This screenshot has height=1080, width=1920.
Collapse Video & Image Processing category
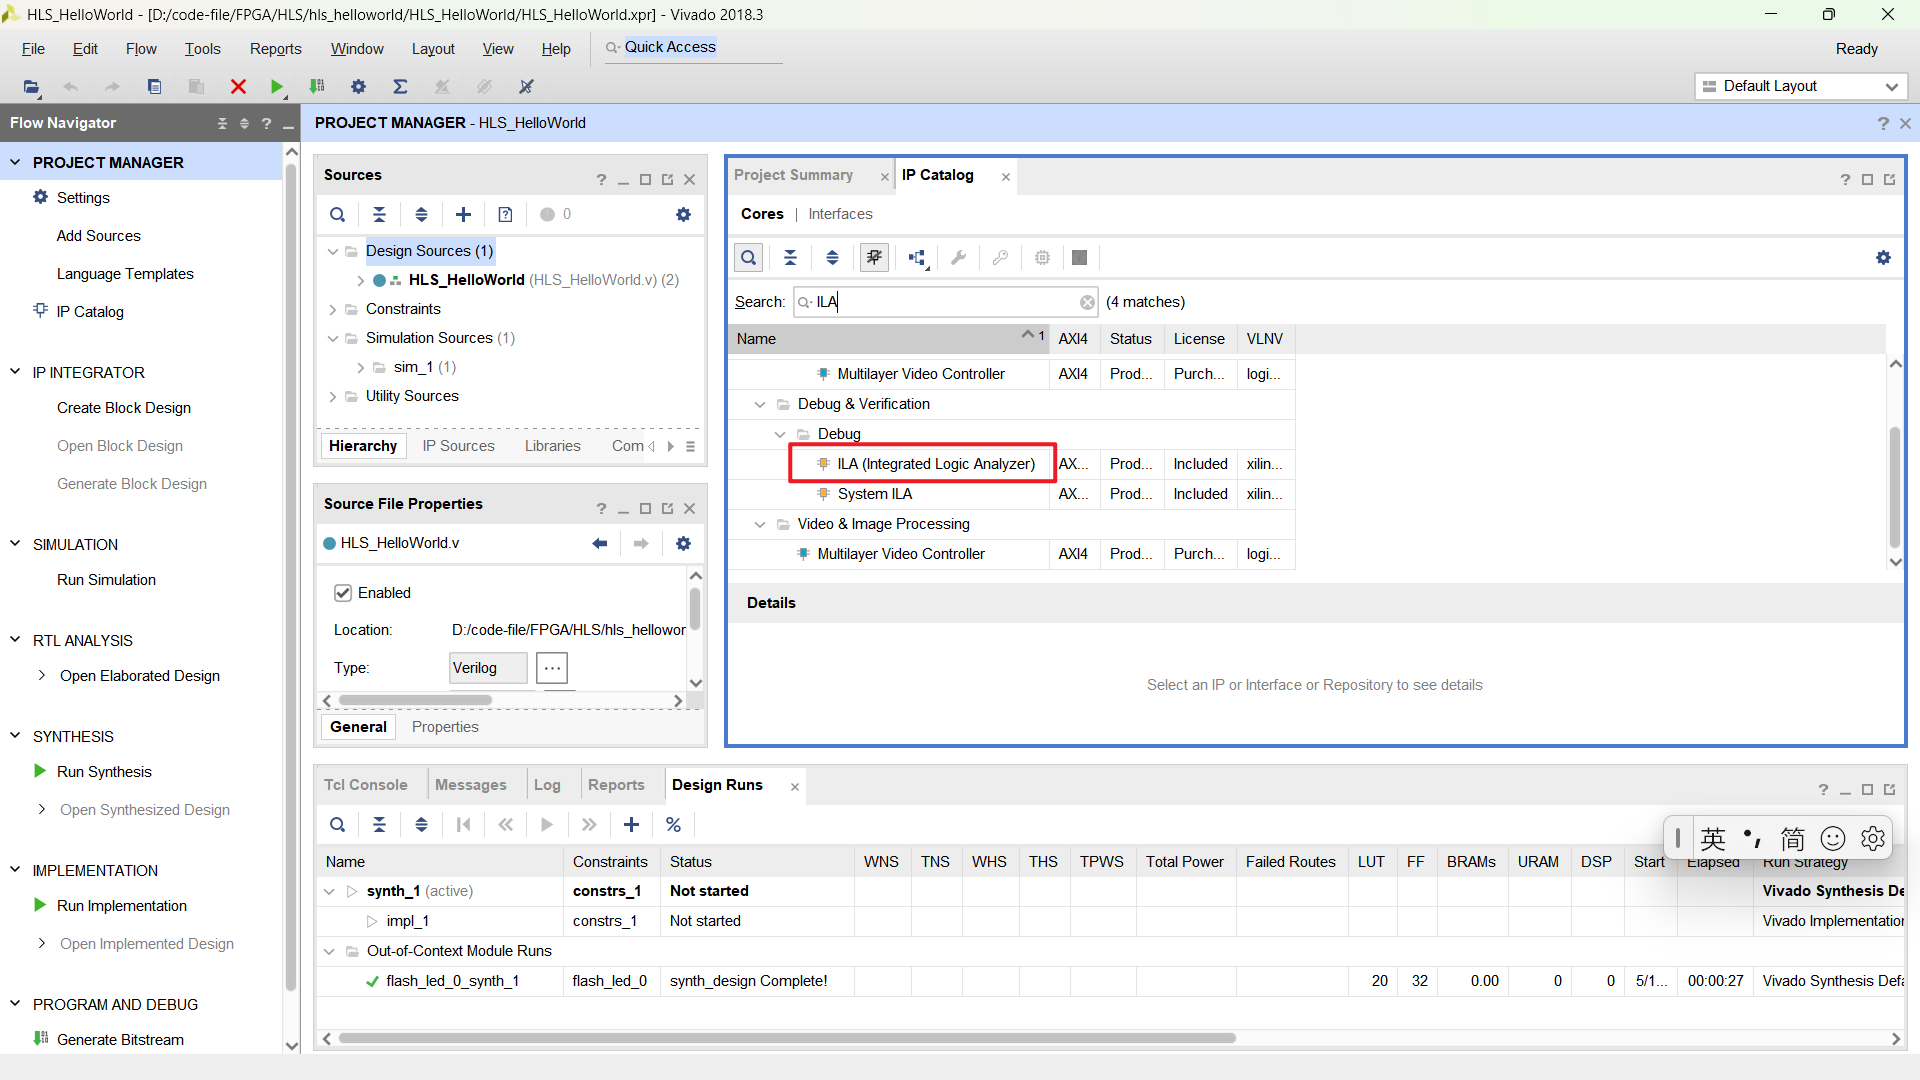click(x=759, y=524)
